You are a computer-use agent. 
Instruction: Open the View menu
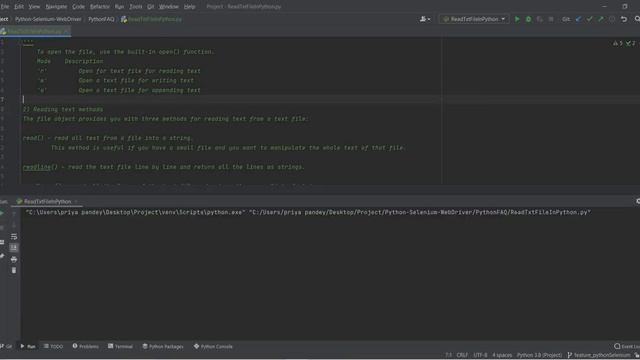pos(34,7)
